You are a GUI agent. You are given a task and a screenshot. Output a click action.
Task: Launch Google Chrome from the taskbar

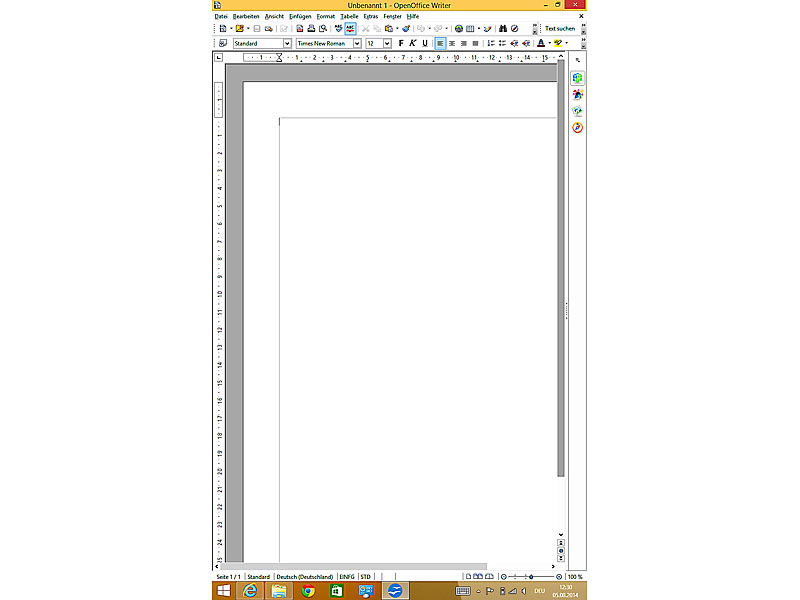coord(308,591)
